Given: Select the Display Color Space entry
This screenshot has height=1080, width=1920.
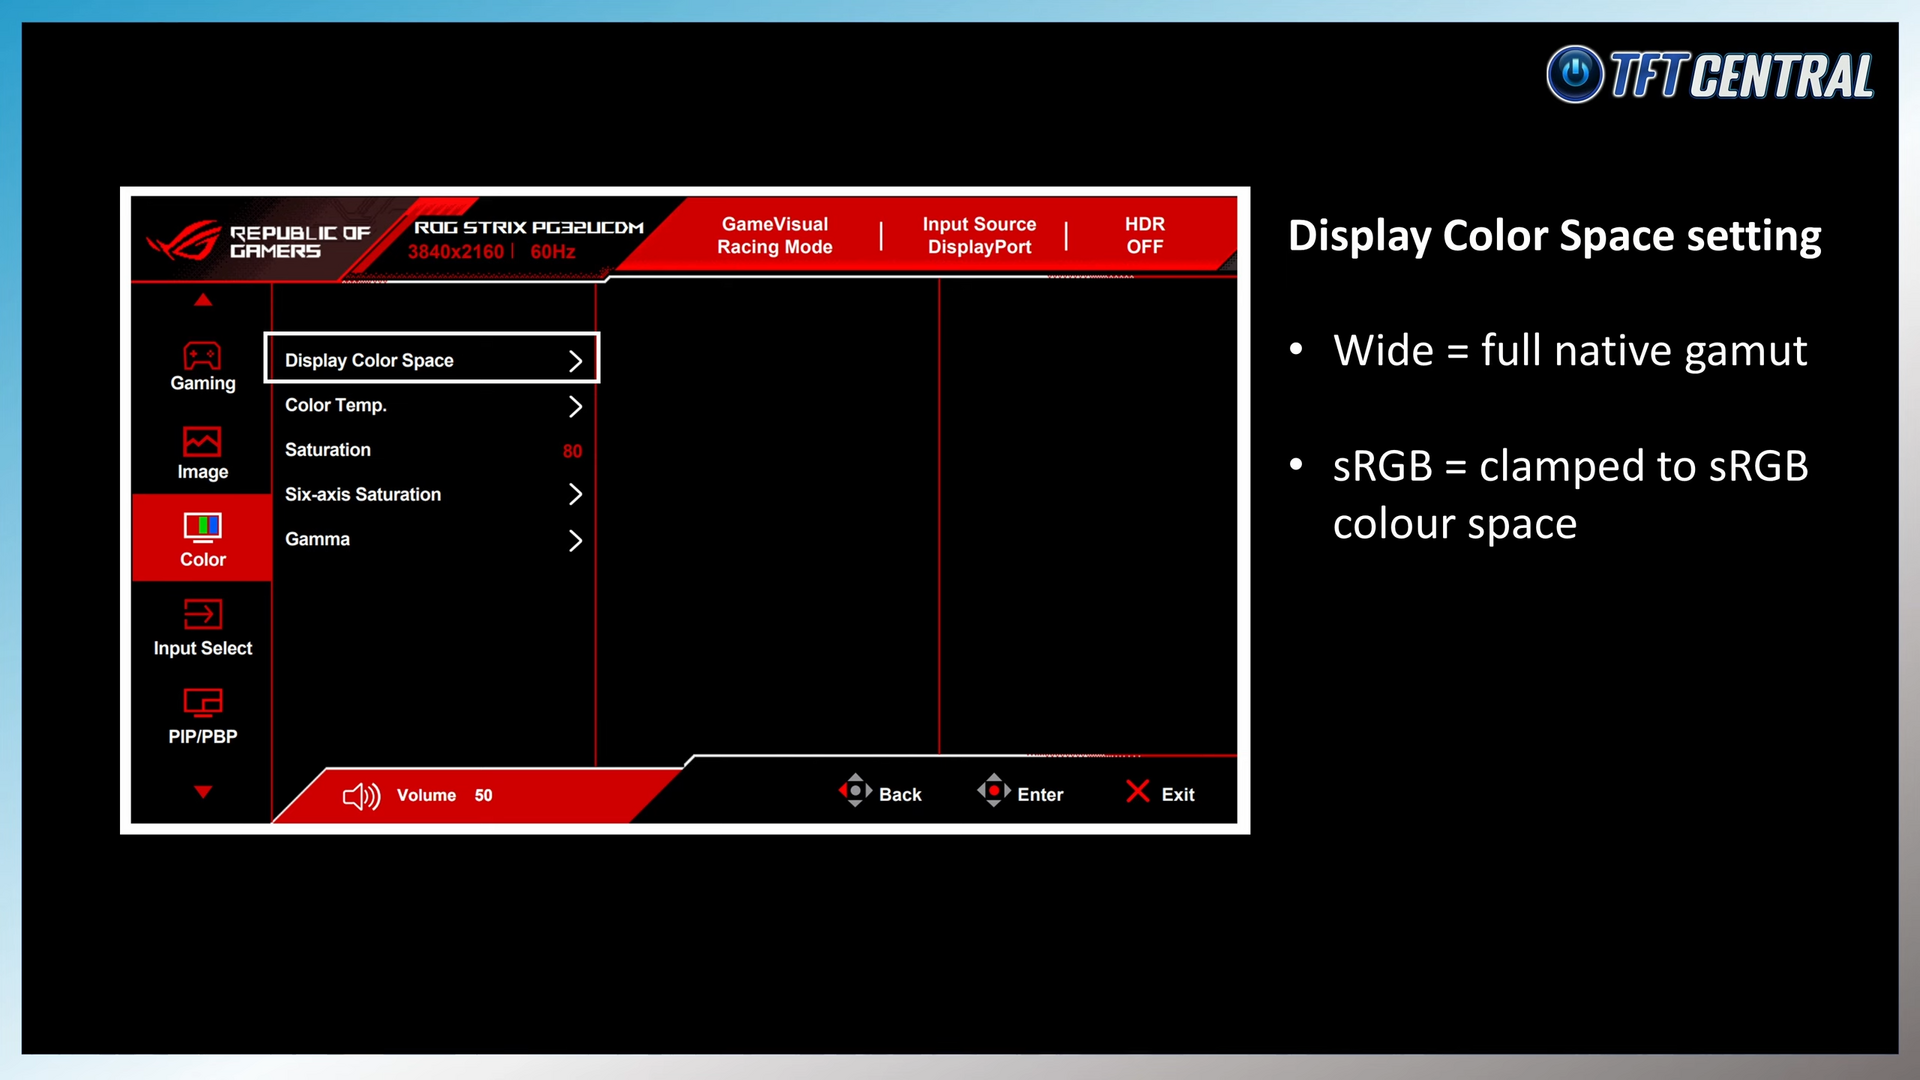Looking at the screenshot, I should [x=369, y=360].
